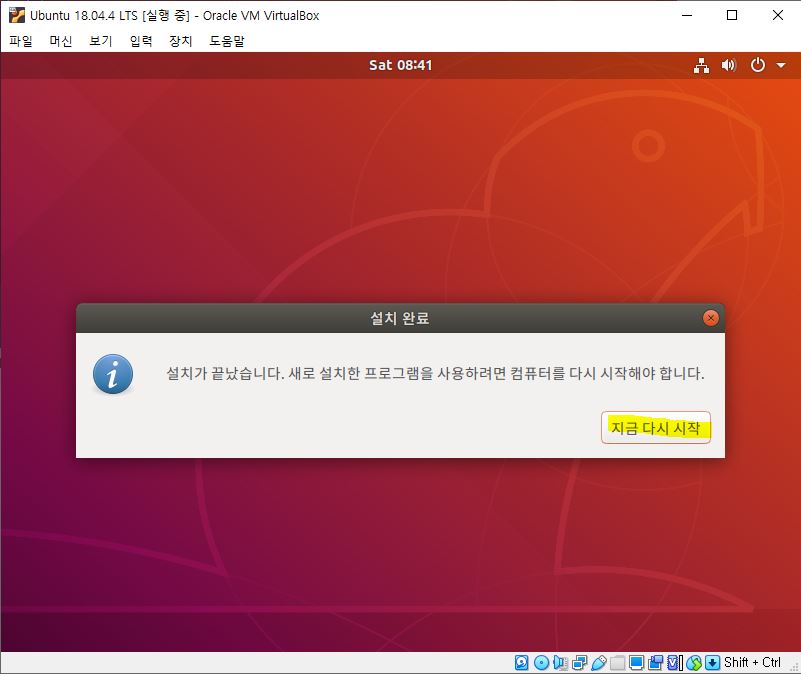801x677 pixels.
Task: Click the Ubuntu network connection icon in top bar
Action: [x=701, y=65]
